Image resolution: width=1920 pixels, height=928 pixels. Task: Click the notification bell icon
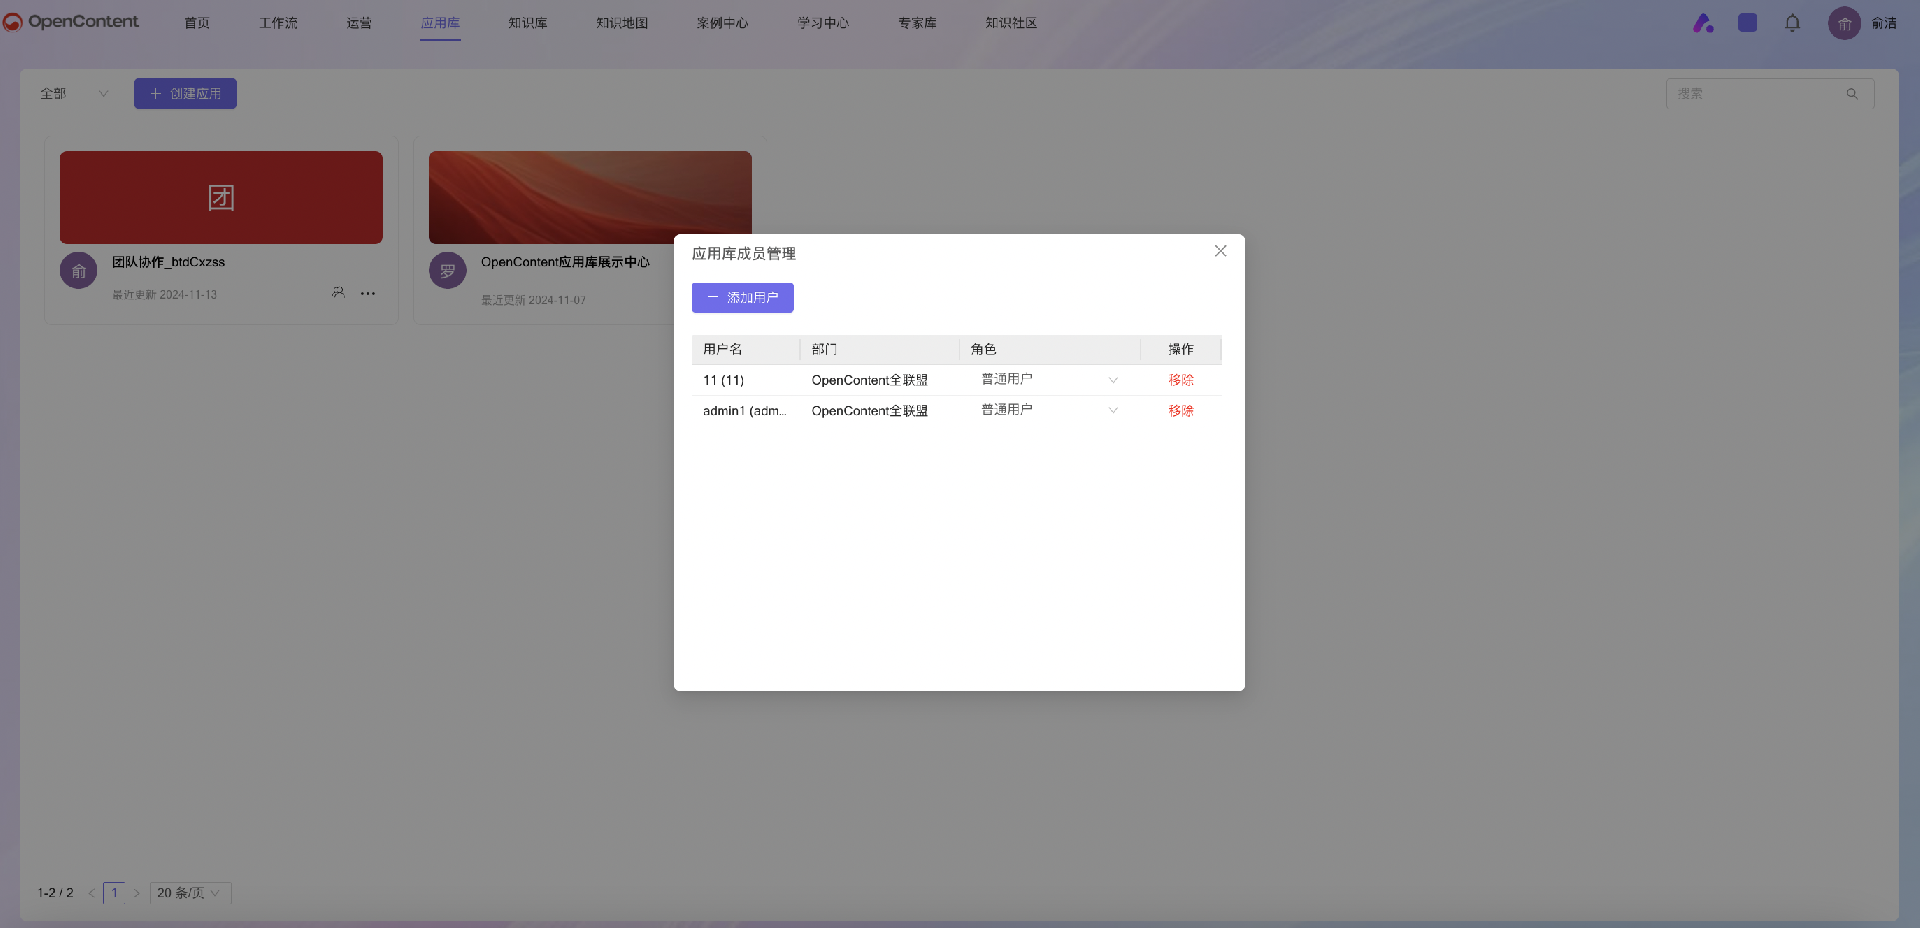(1792, 23)
